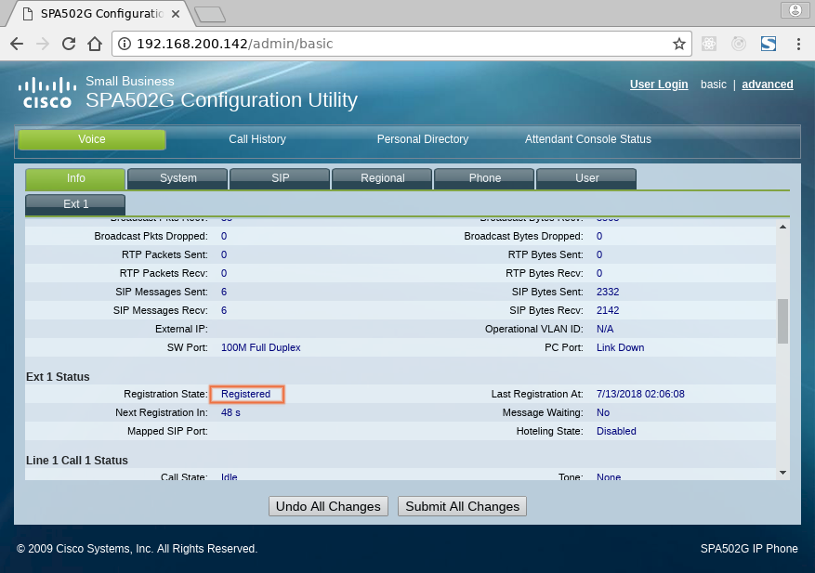The width and height of the screenshot is (815, 573).
Task: Switch to the User sub-tab
Action: [586, 178]
